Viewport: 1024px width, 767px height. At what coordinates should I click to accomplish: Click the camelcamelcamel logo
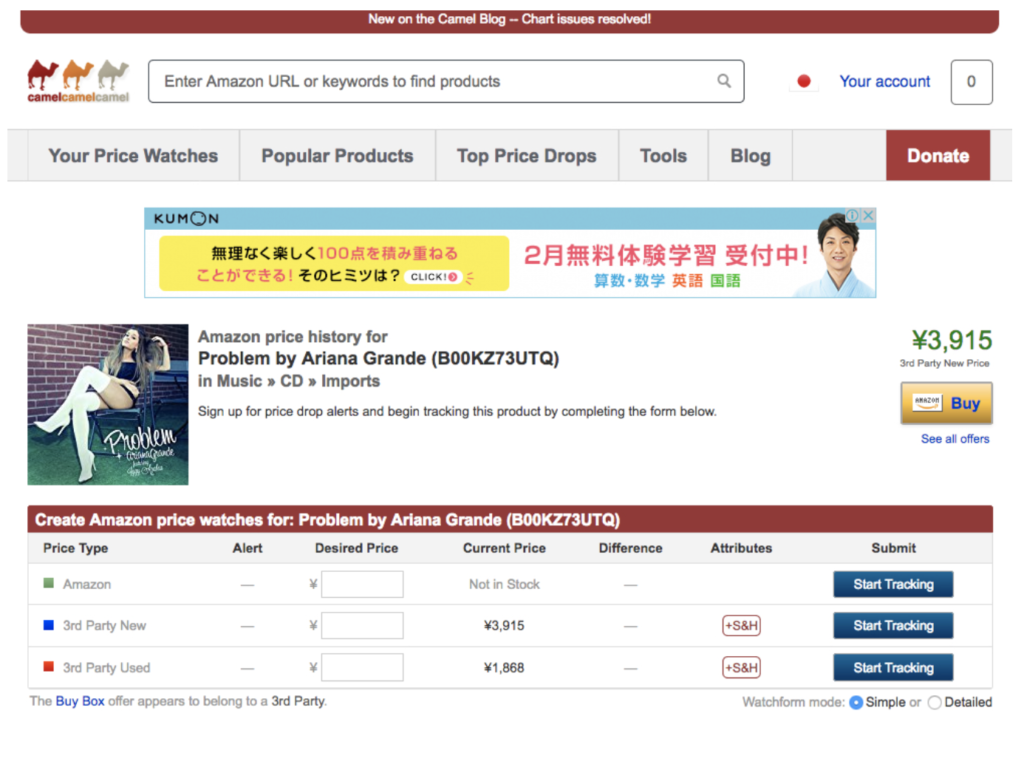[x=78, y=82]
